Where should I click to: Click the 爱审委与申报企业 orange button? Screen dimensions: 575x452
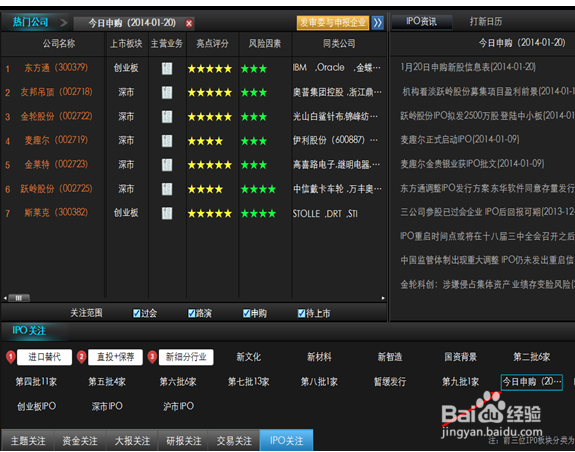pos(333,23)
